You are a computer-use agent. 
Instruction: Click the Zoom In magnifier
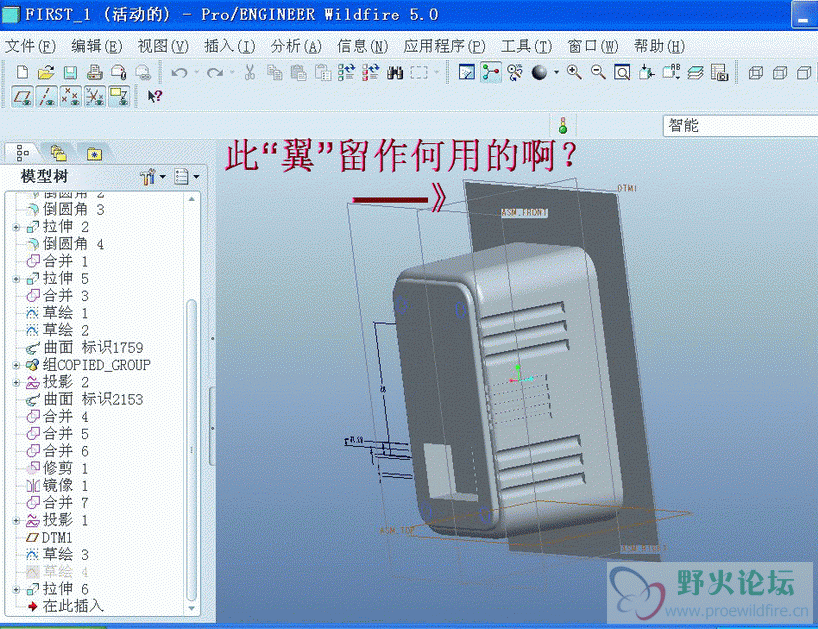pyautogui.click(x=574, y=72)
